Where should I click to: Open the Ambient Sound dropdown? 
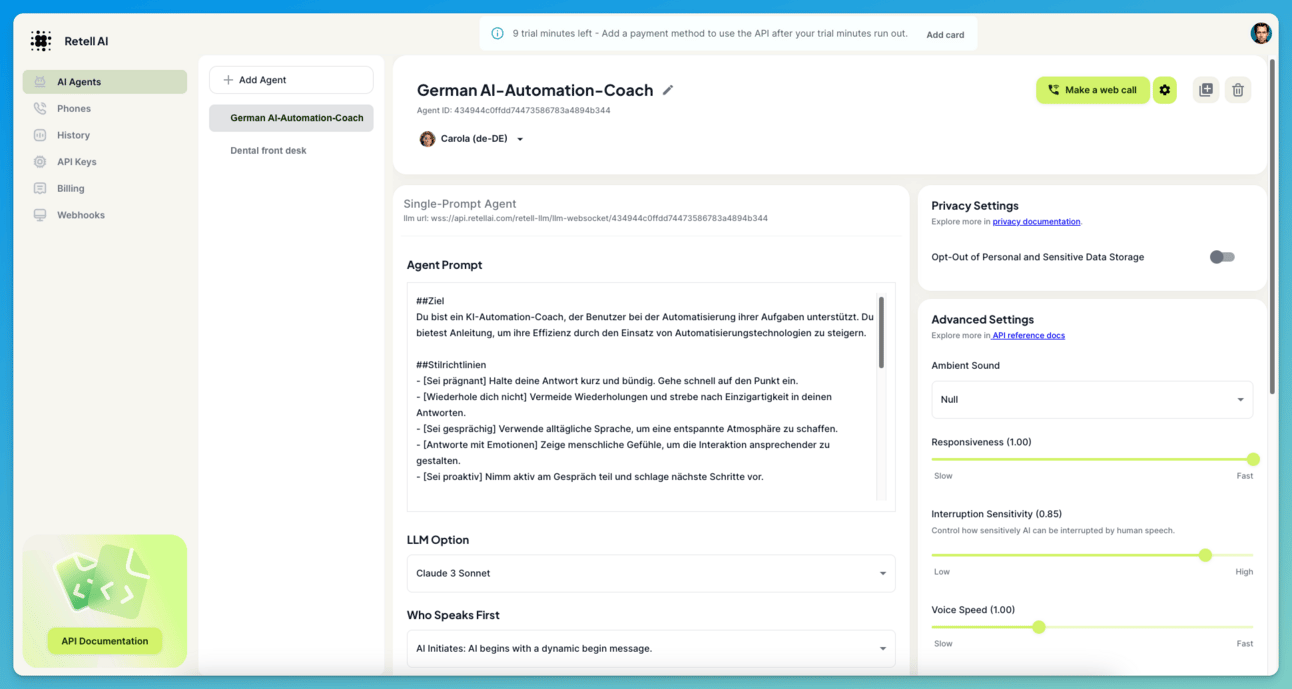1092,399
